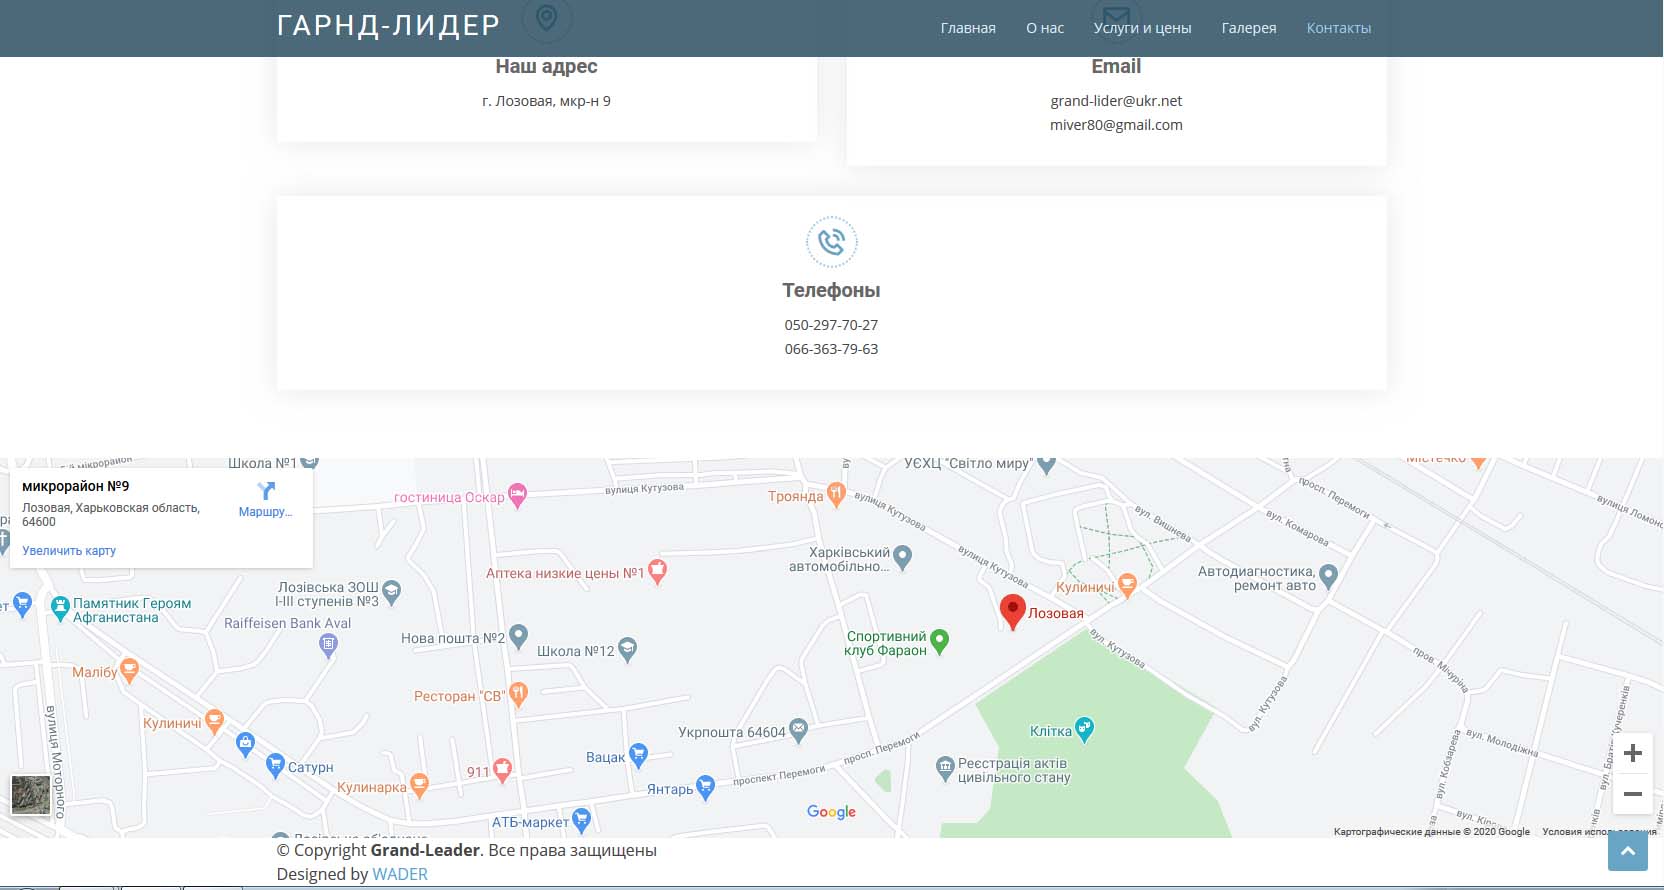The width and height of the screenshot is (1664, 890).
Task: Click the Аптека низкие цены №1 marker
Action: pyautogui.click(x=657, y=571)
